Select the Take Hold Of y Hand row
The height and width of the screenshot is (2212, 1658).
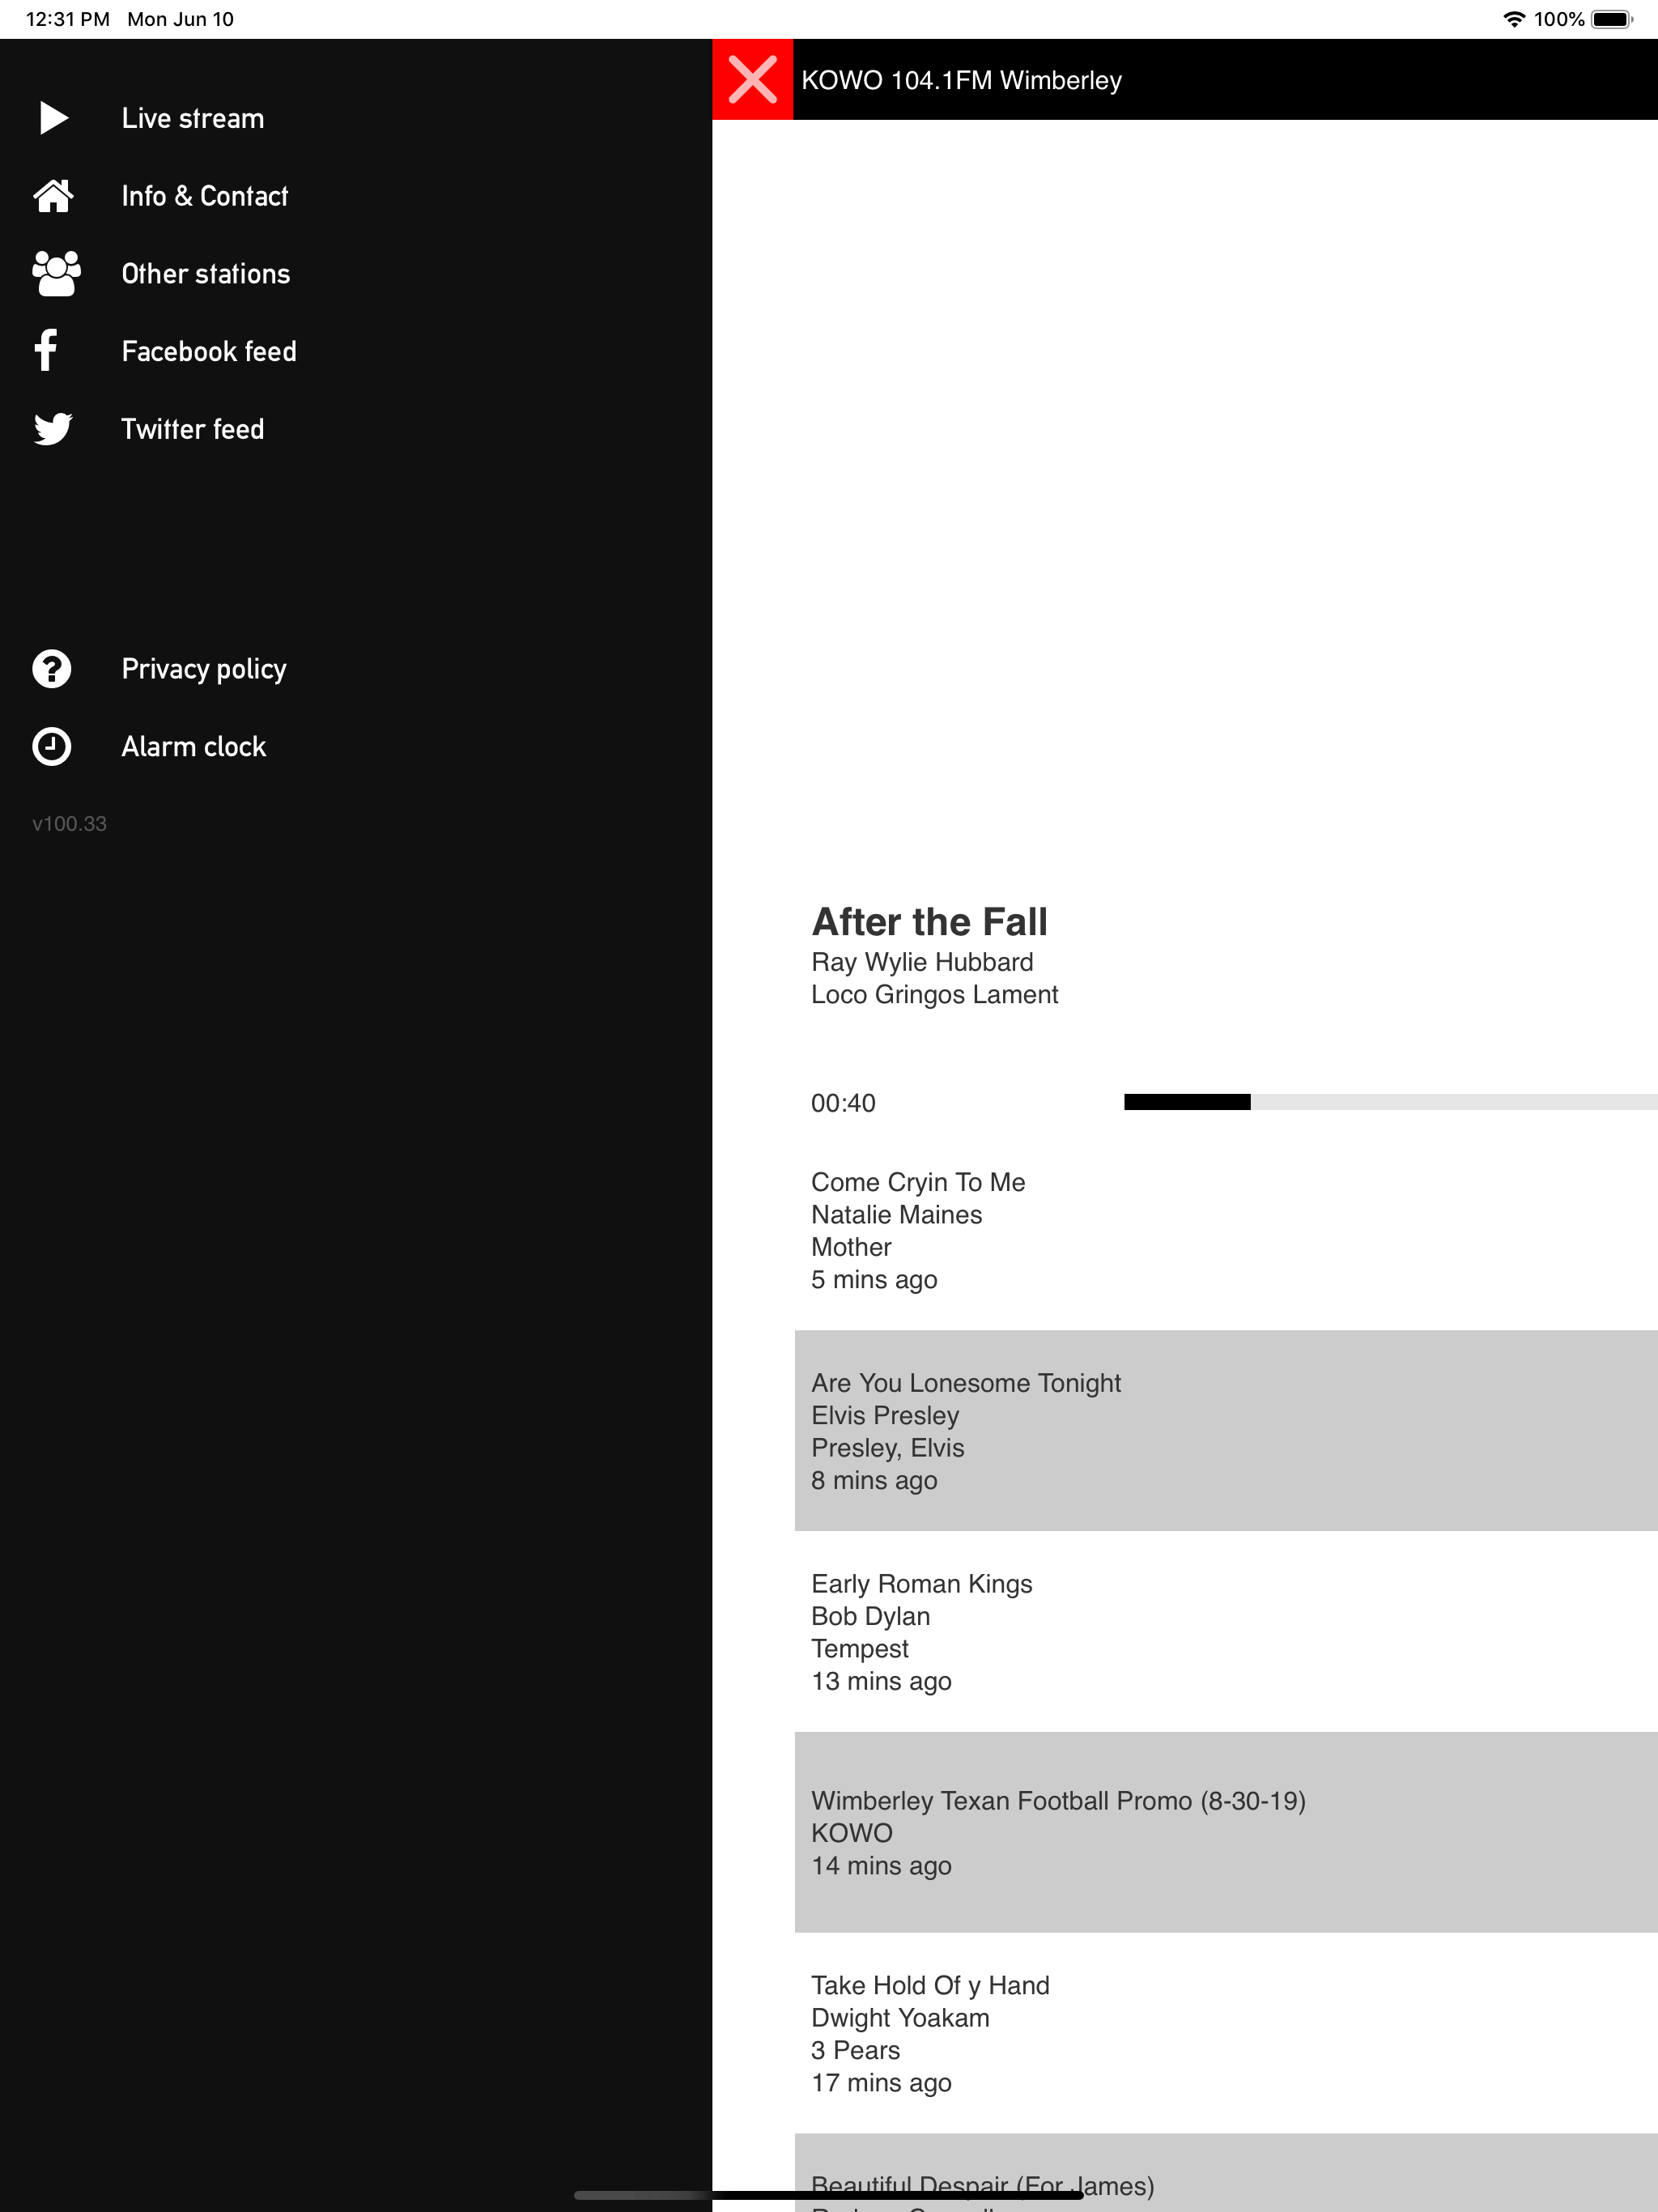(1226, 2033)
